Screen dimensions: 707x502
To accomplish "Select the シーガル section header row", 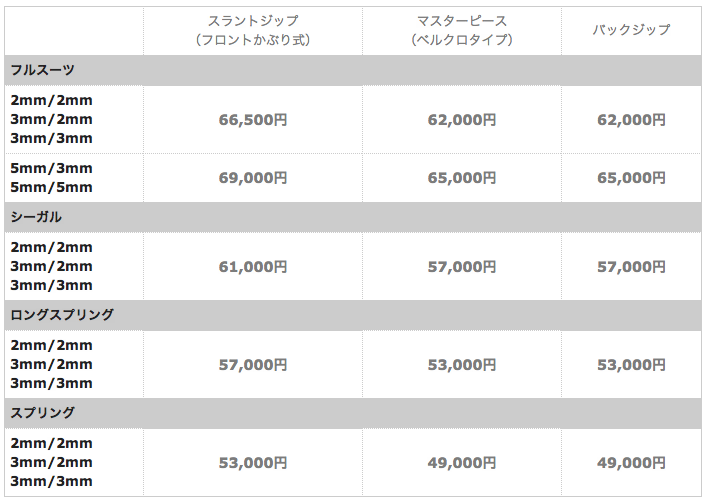I will [x=353, y=217].
